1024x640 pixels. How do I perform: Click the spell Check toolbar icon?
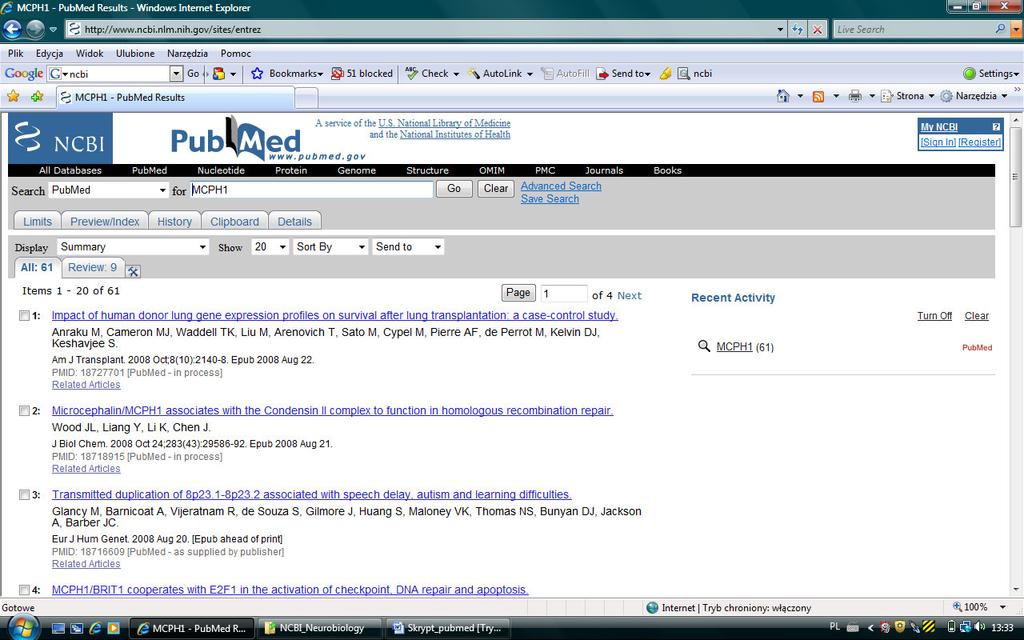pos(411,73)
